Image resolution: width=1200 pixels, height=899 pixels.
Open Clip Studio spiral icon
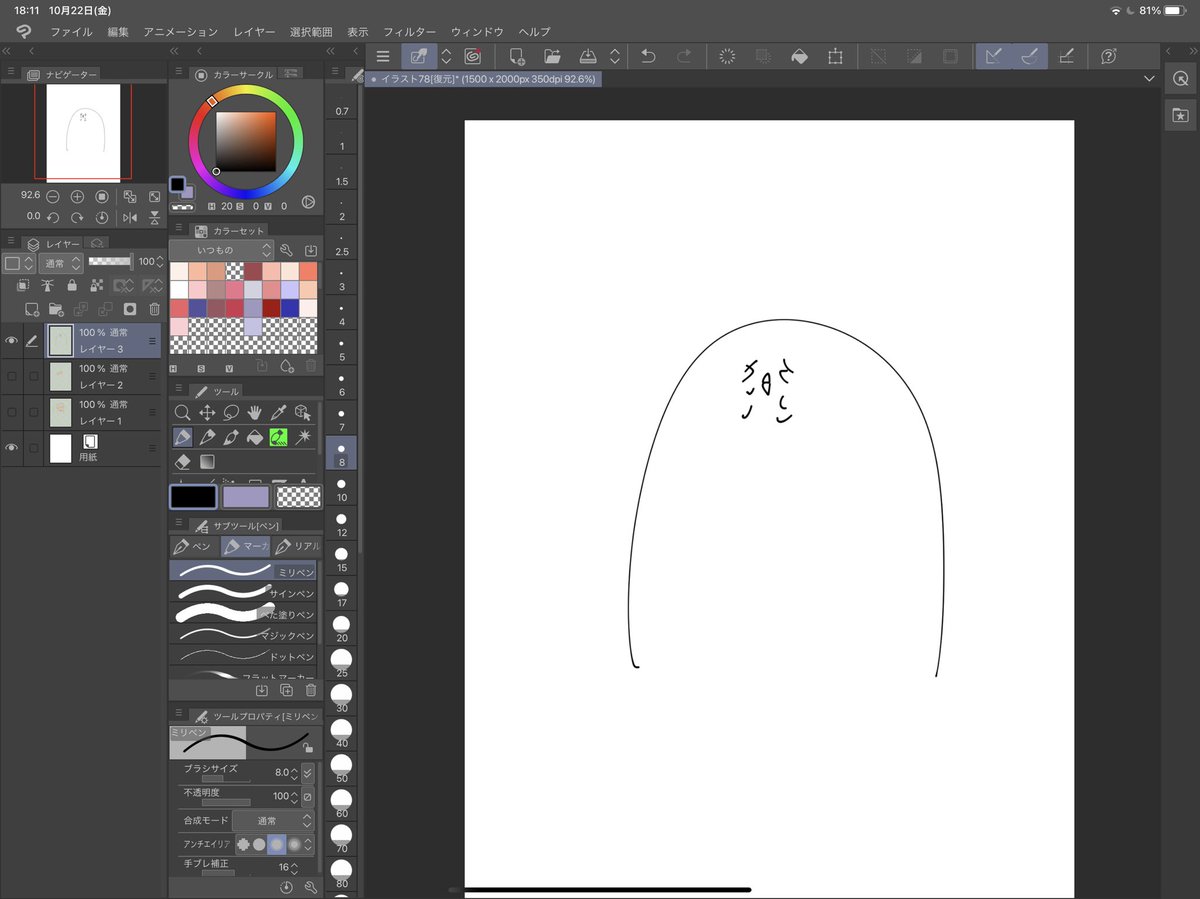coord(472,56)
